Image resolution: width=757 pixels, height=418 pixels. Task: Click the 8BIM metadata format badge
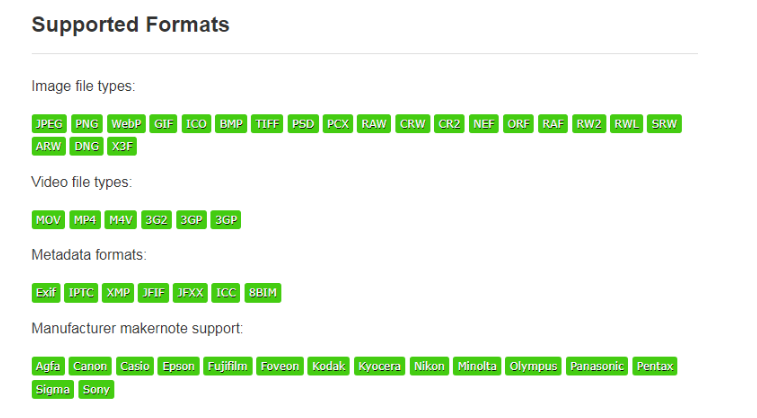(x=262, y=293)
